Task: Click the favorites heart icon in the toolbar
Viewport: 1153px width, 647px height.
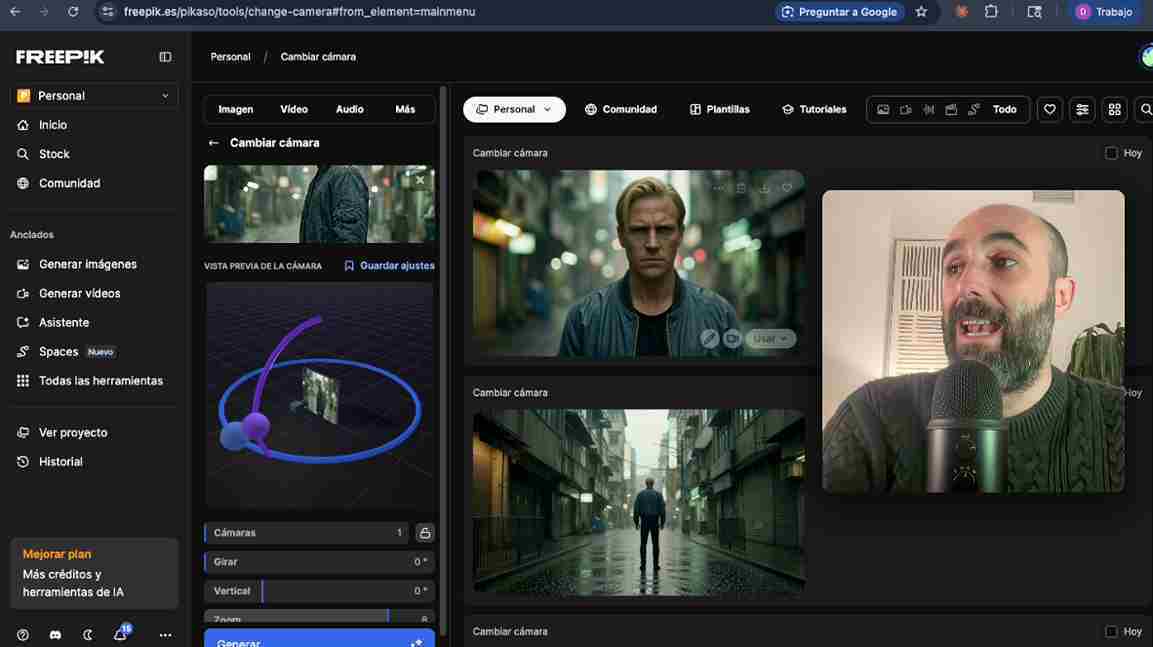Action: [1049, 109]
